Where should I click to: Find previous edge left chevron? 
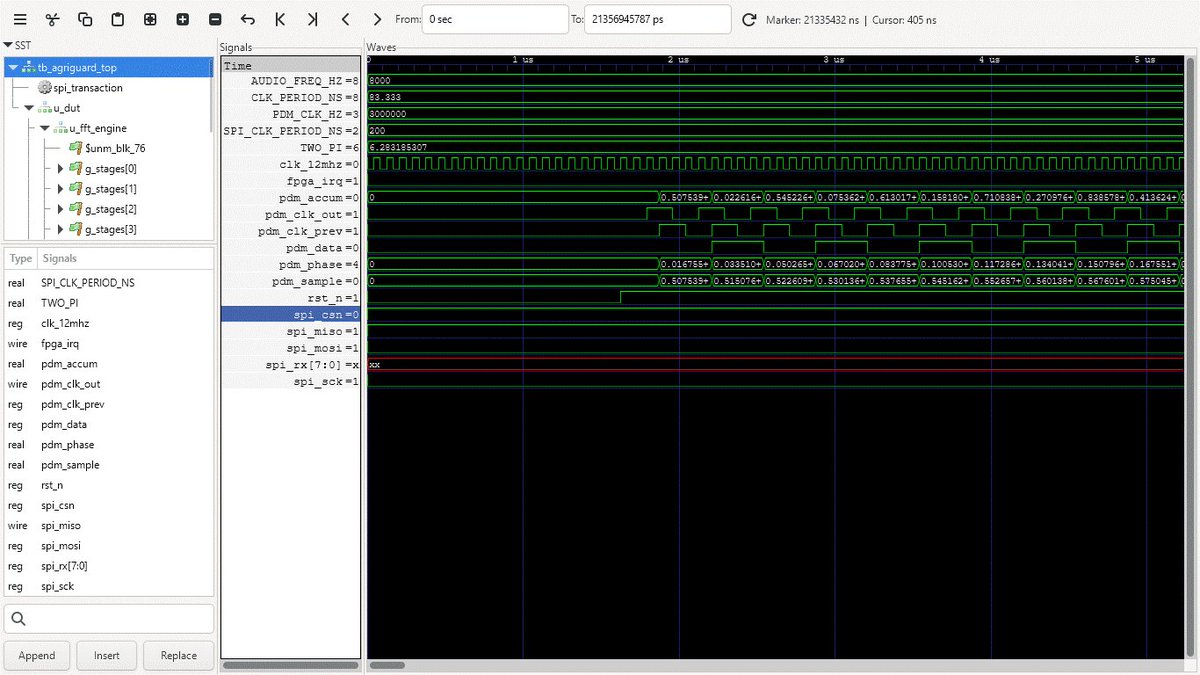pos(345,19)
